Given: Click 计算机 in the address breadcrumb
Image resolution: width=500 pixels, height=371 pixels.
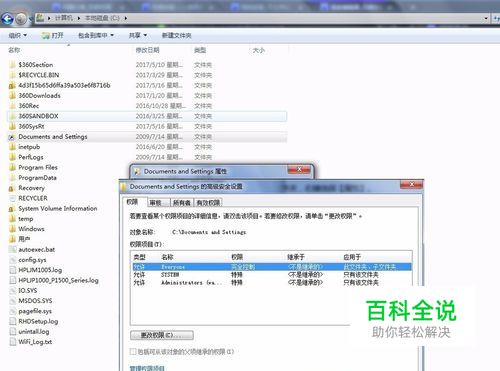Looking at the screenshot, I should [64, 18].
